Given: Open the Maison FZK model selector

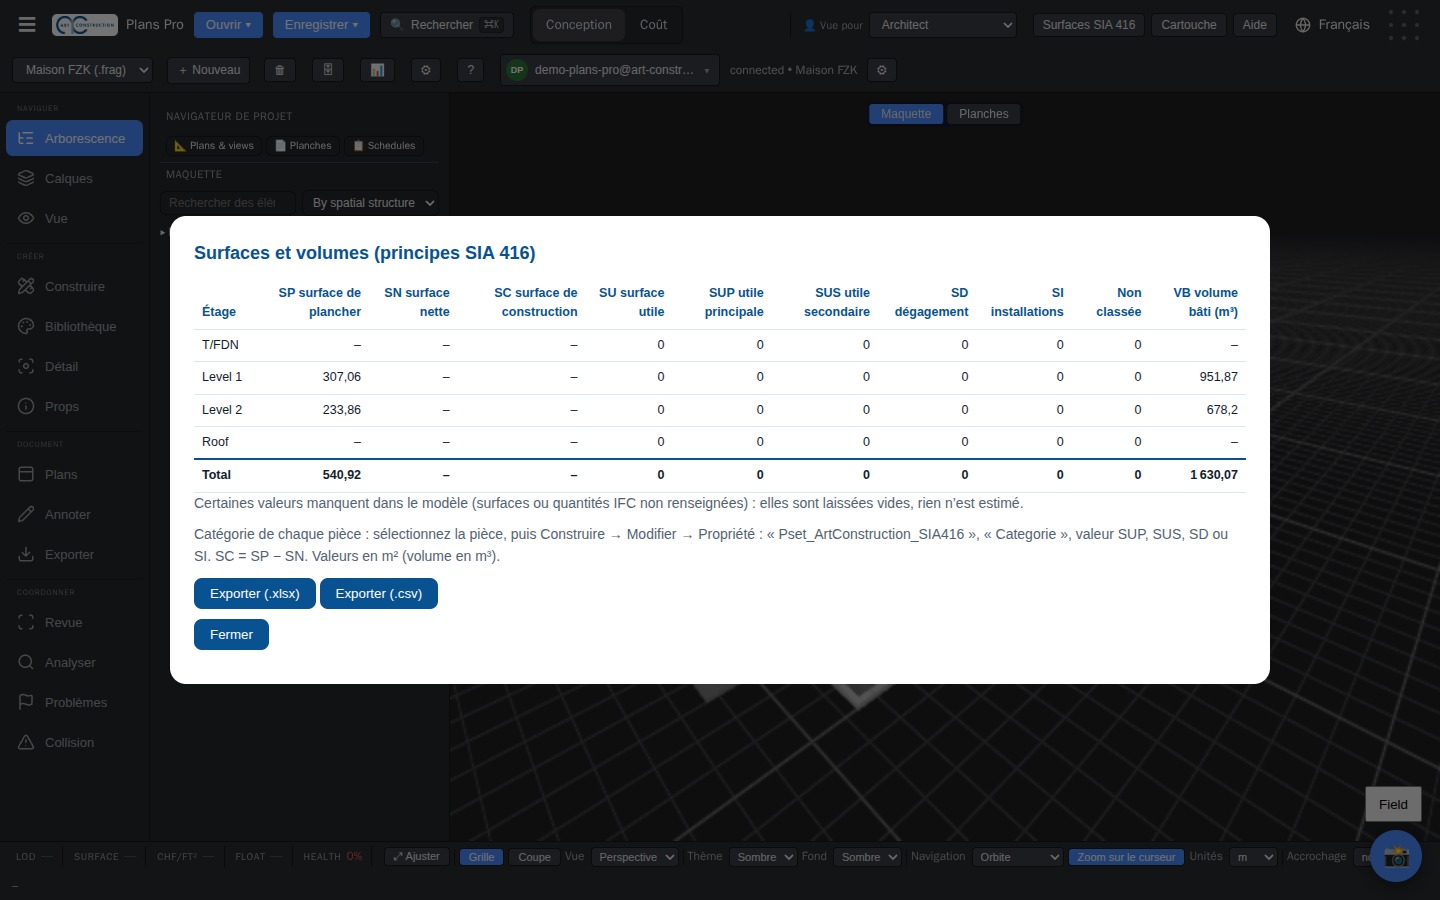Looking at the screenshot, I should pyautogui.click(x=83, y=70).
